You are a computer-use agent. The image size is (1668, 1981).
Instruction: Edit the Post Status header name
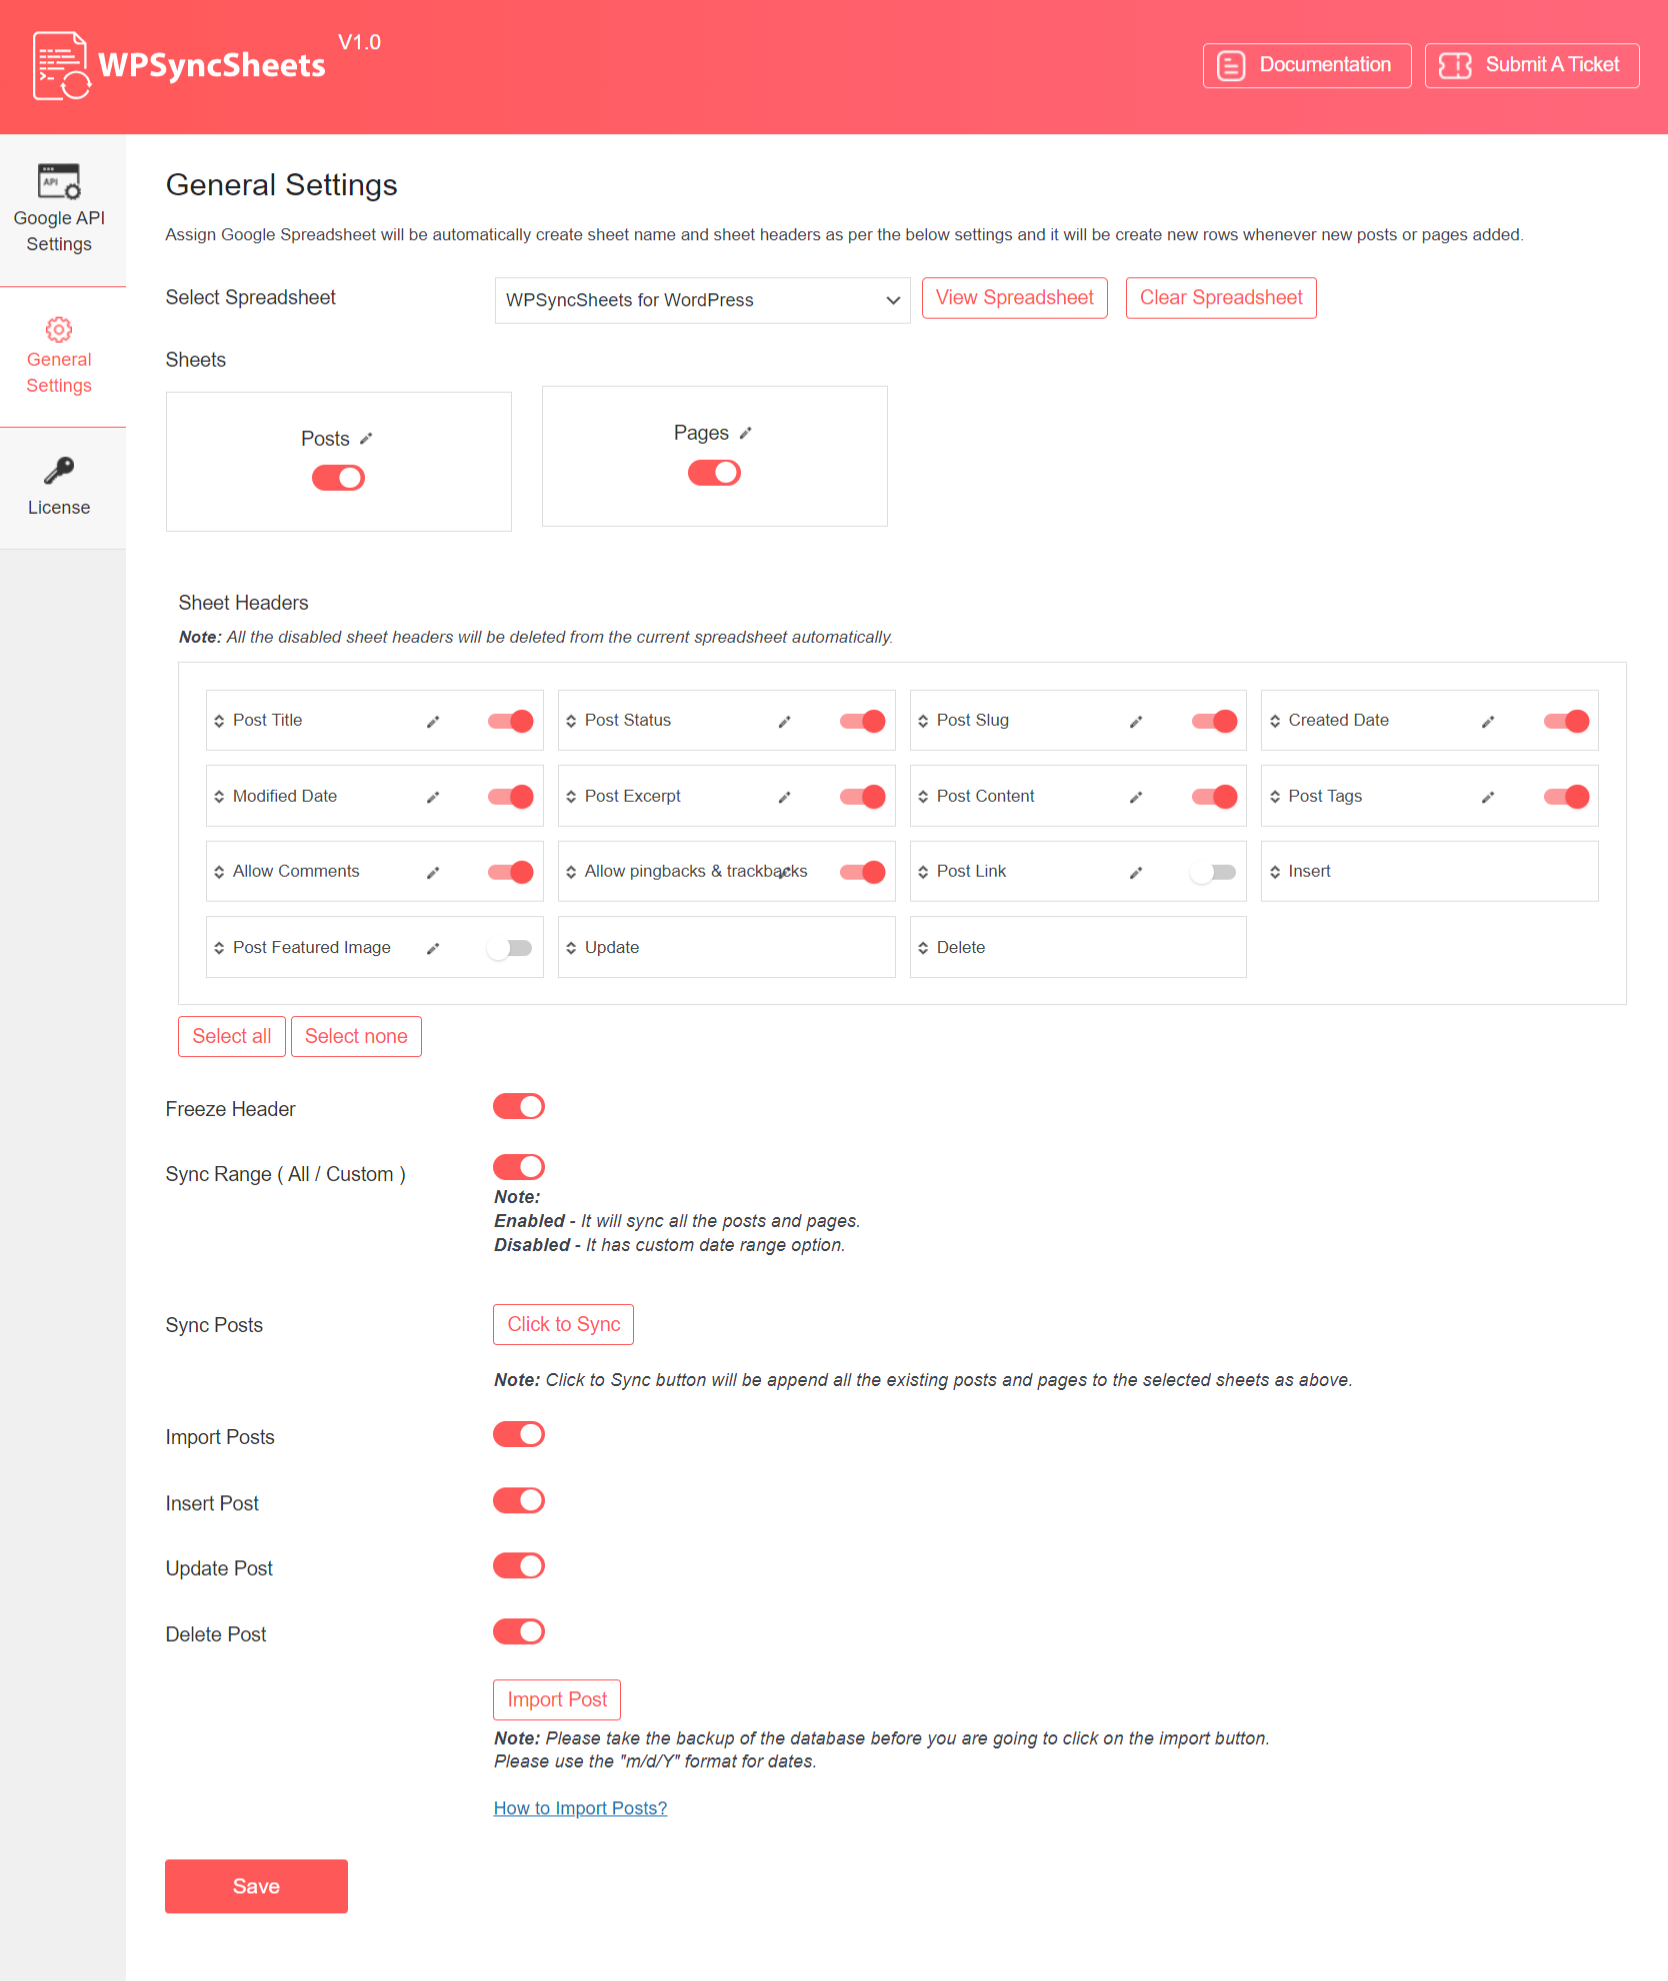coord(785,722)
